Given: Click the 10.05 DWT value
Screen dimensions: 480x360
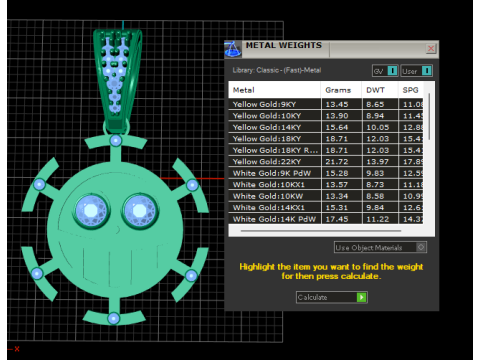Looking at the screenshot, I should coord(378,127).
